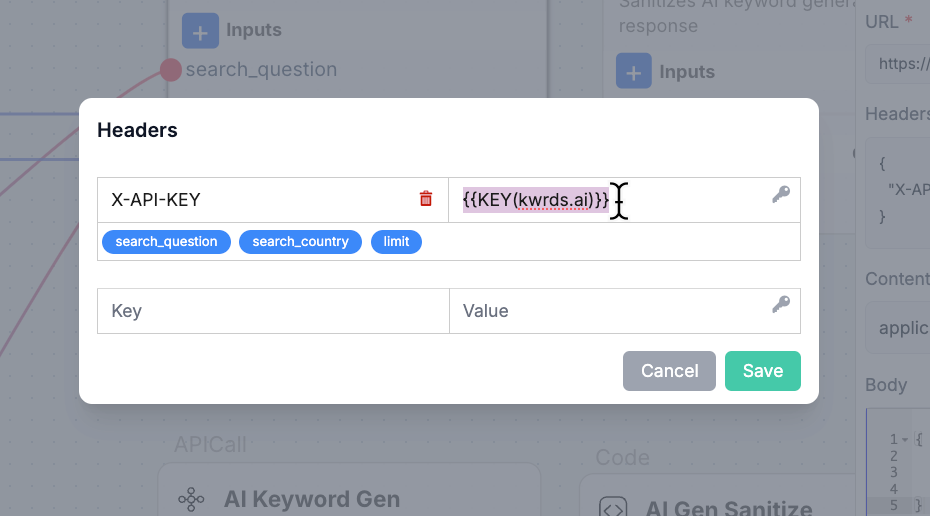Select the AI Gen Sanitize code icon
The width and height of the screenshot is (930, 516).
(x=613, y=508)
